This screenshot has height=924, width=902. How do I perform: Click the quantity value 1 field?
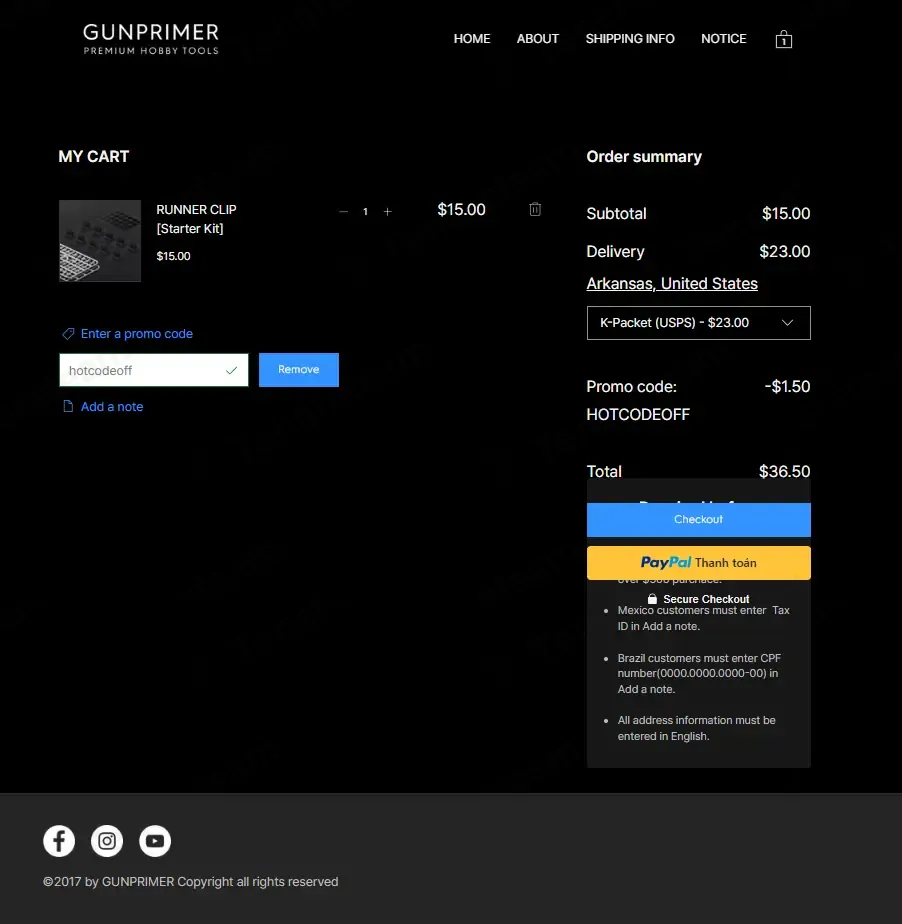(365, 212)
